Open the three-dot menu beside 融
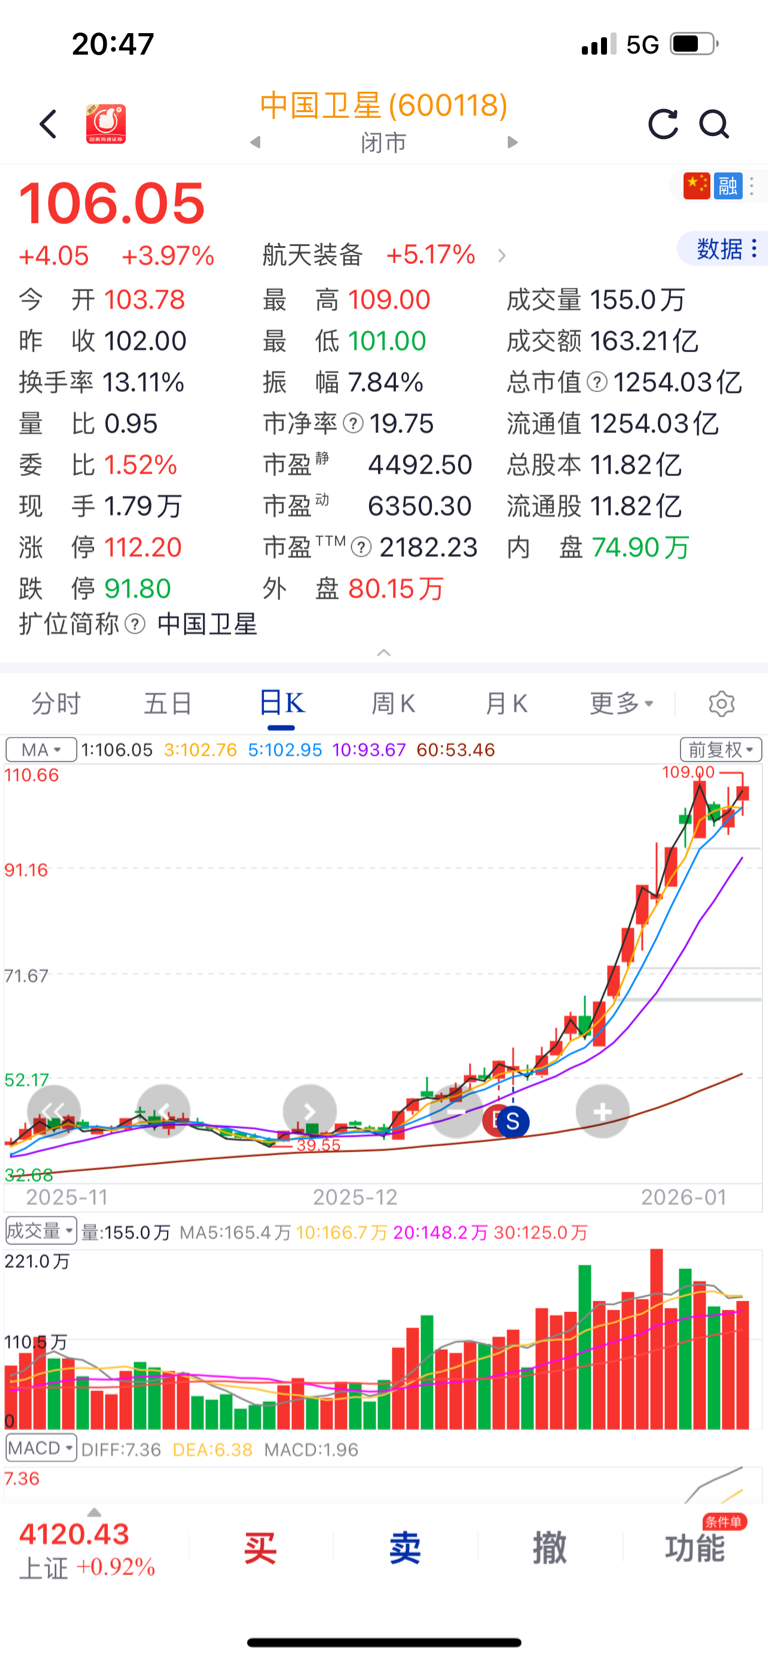This screenshot has width=768, height=1662. click(x=752, y=185)
